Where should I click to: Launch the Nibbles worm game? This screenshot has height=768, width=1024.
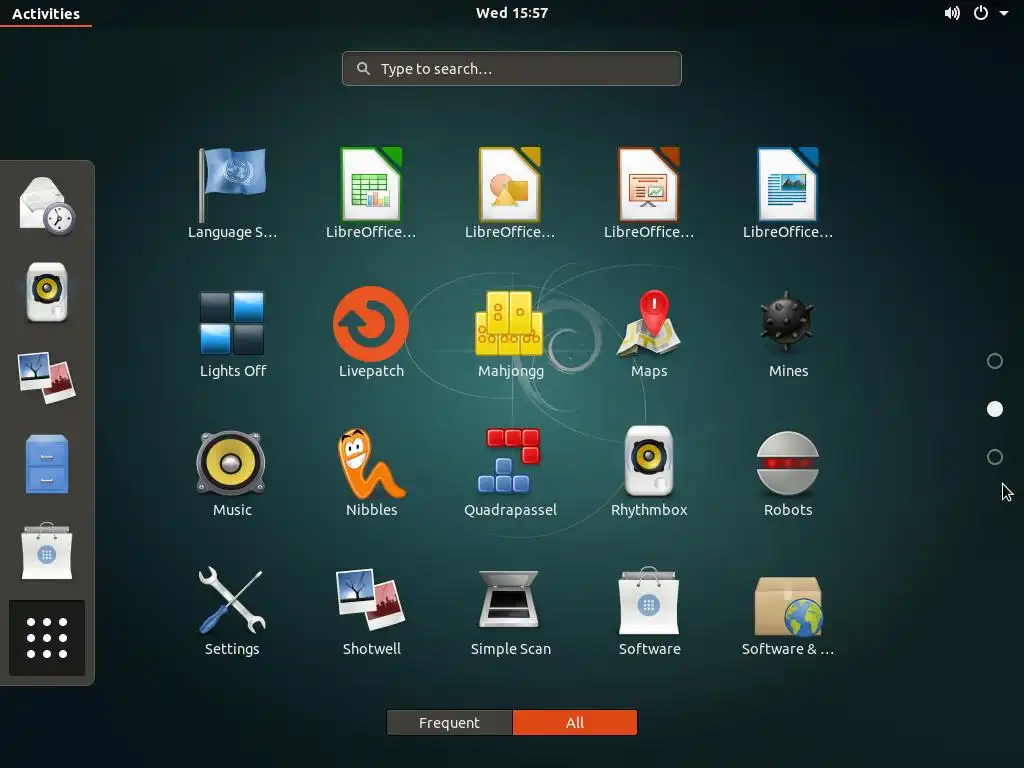pyautogui.click(x=371, y=462)
